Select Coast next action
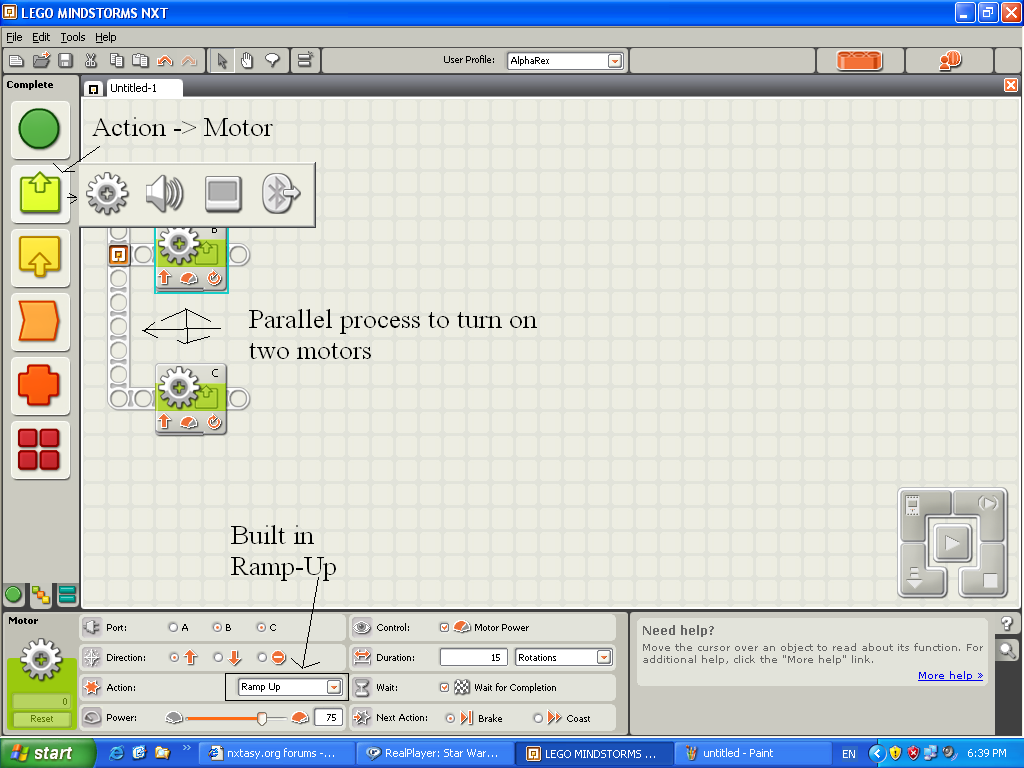Viewport: 1024px width, 768px height. (x=538, y=718)
